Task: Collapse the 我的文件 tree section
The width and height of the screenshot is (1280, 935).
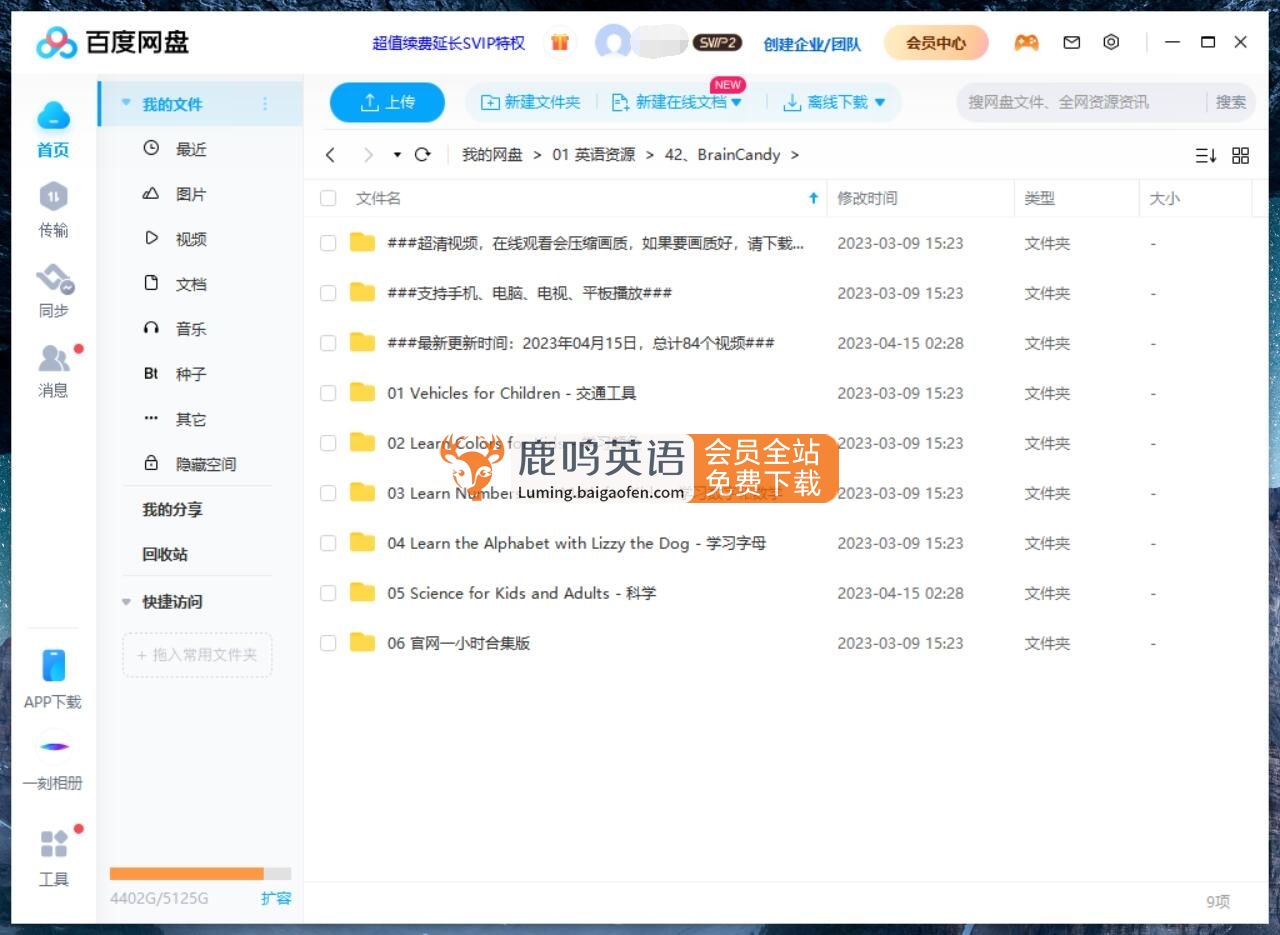Action: point(126,103)
